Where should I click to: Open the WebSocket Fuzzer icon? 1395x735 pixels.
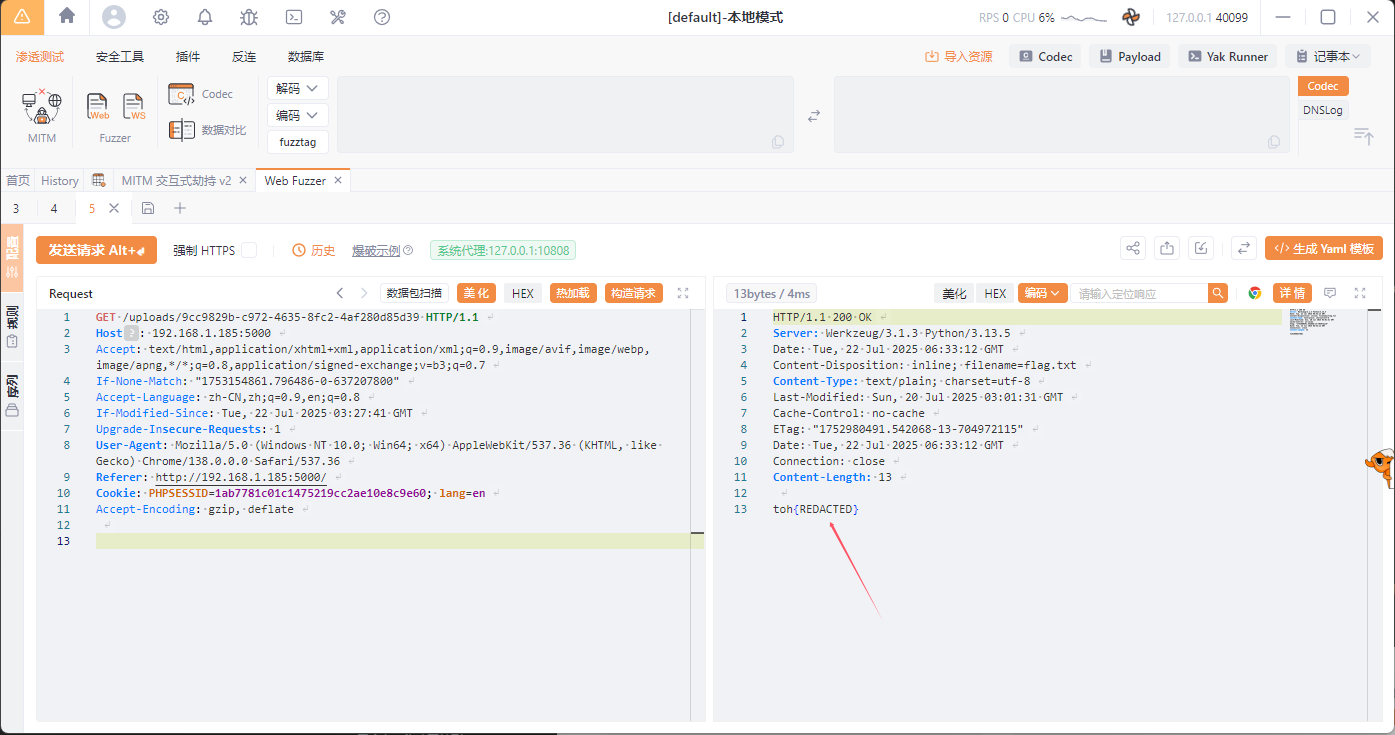pos(133,106)
